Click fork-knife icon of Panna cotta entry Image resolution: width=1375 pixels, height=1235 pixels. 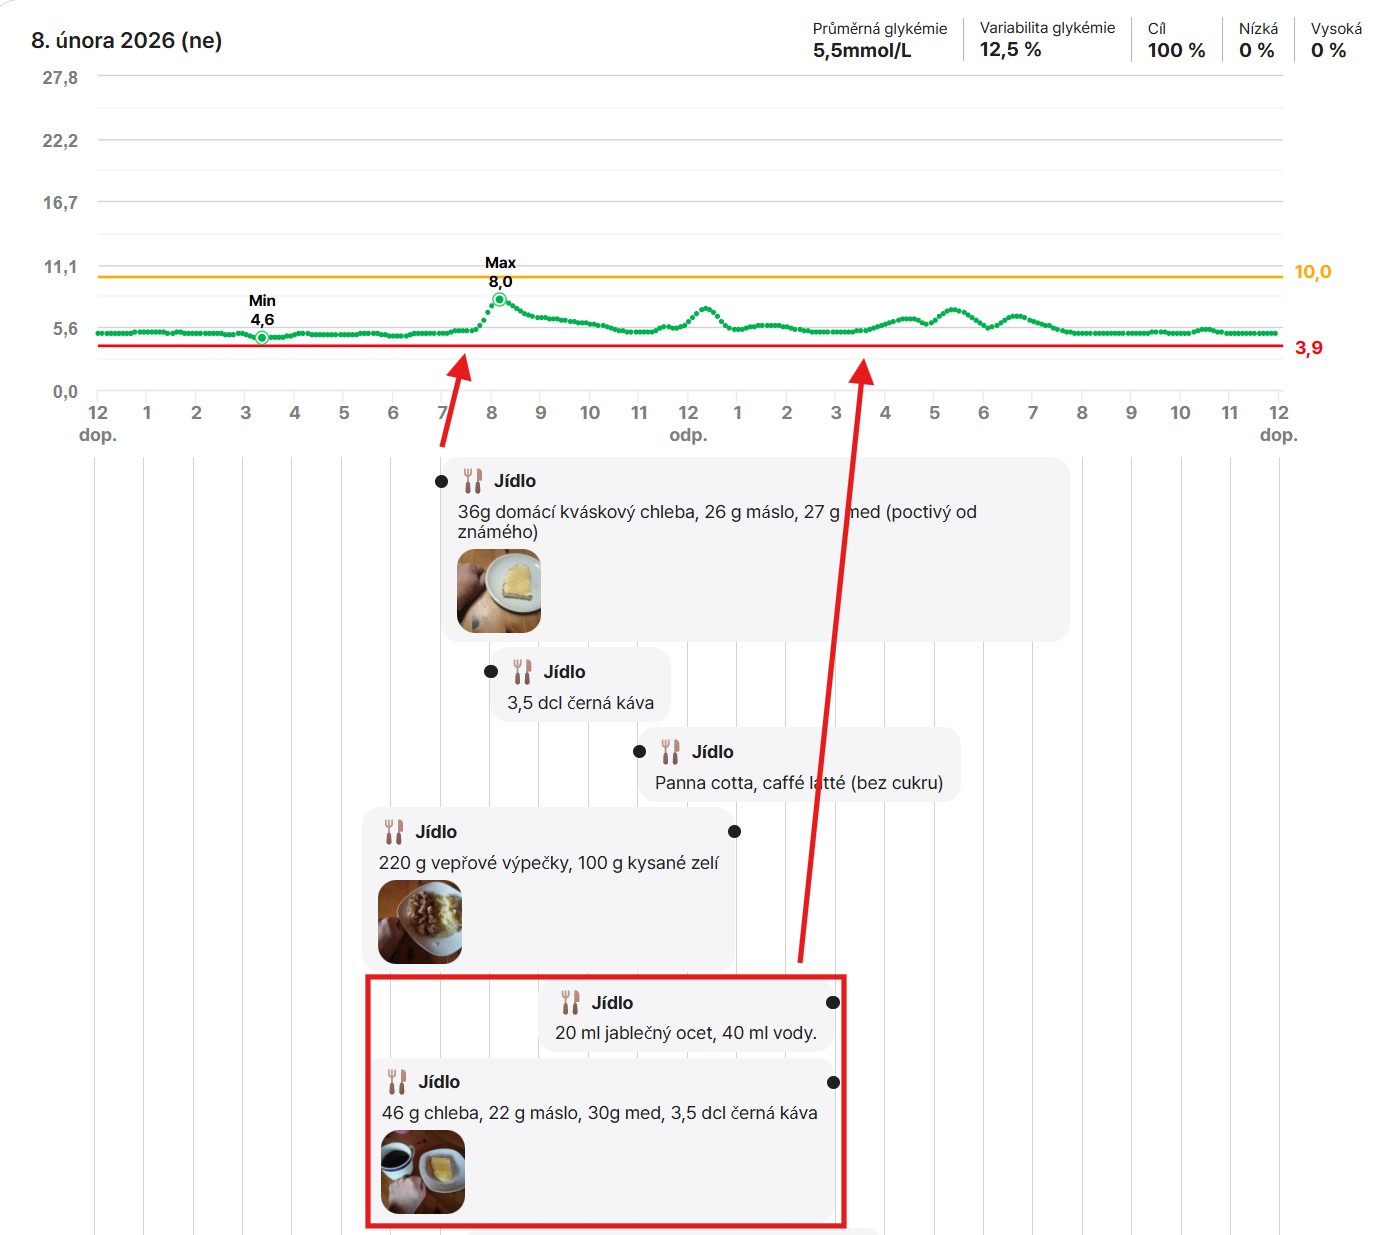(670, 752)
